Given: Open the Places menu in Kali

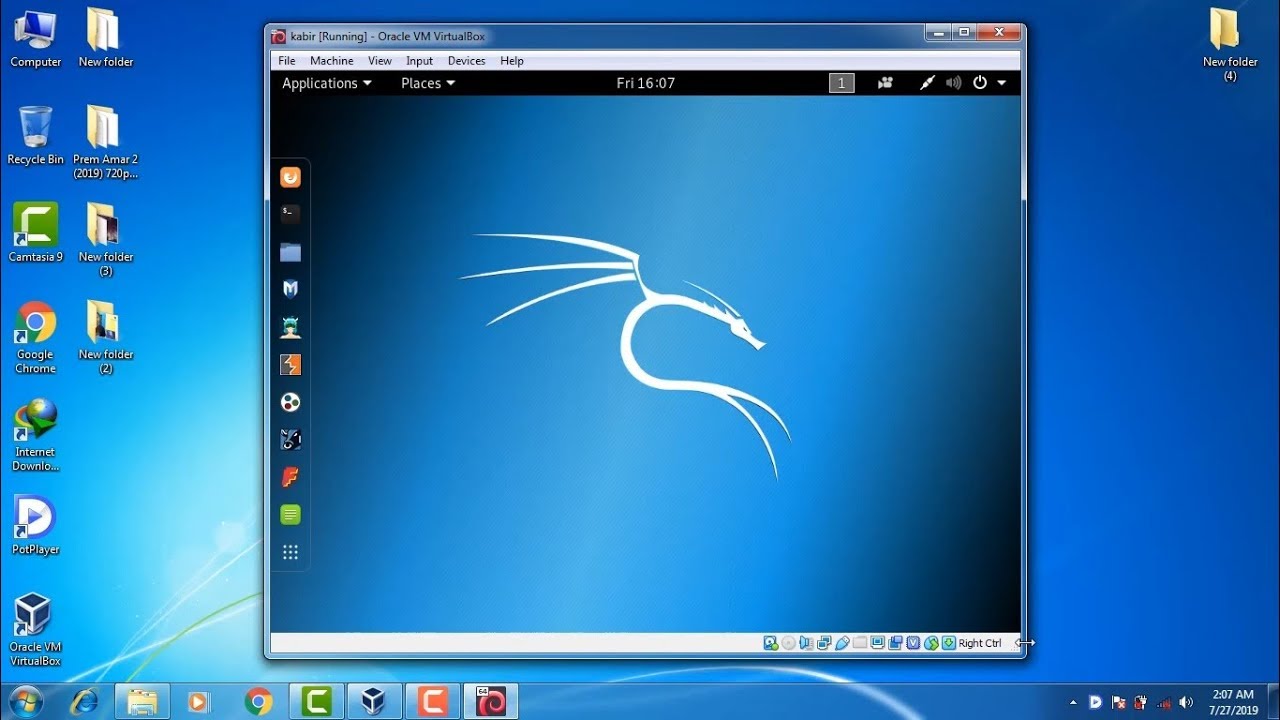Looking at the screenshot, I should 428,83.
